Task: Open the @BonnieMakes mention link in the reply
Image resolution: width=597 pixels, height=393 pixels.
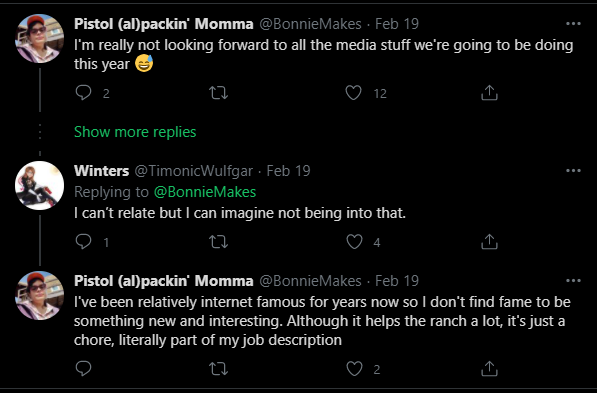Action: tap(205, 192)
